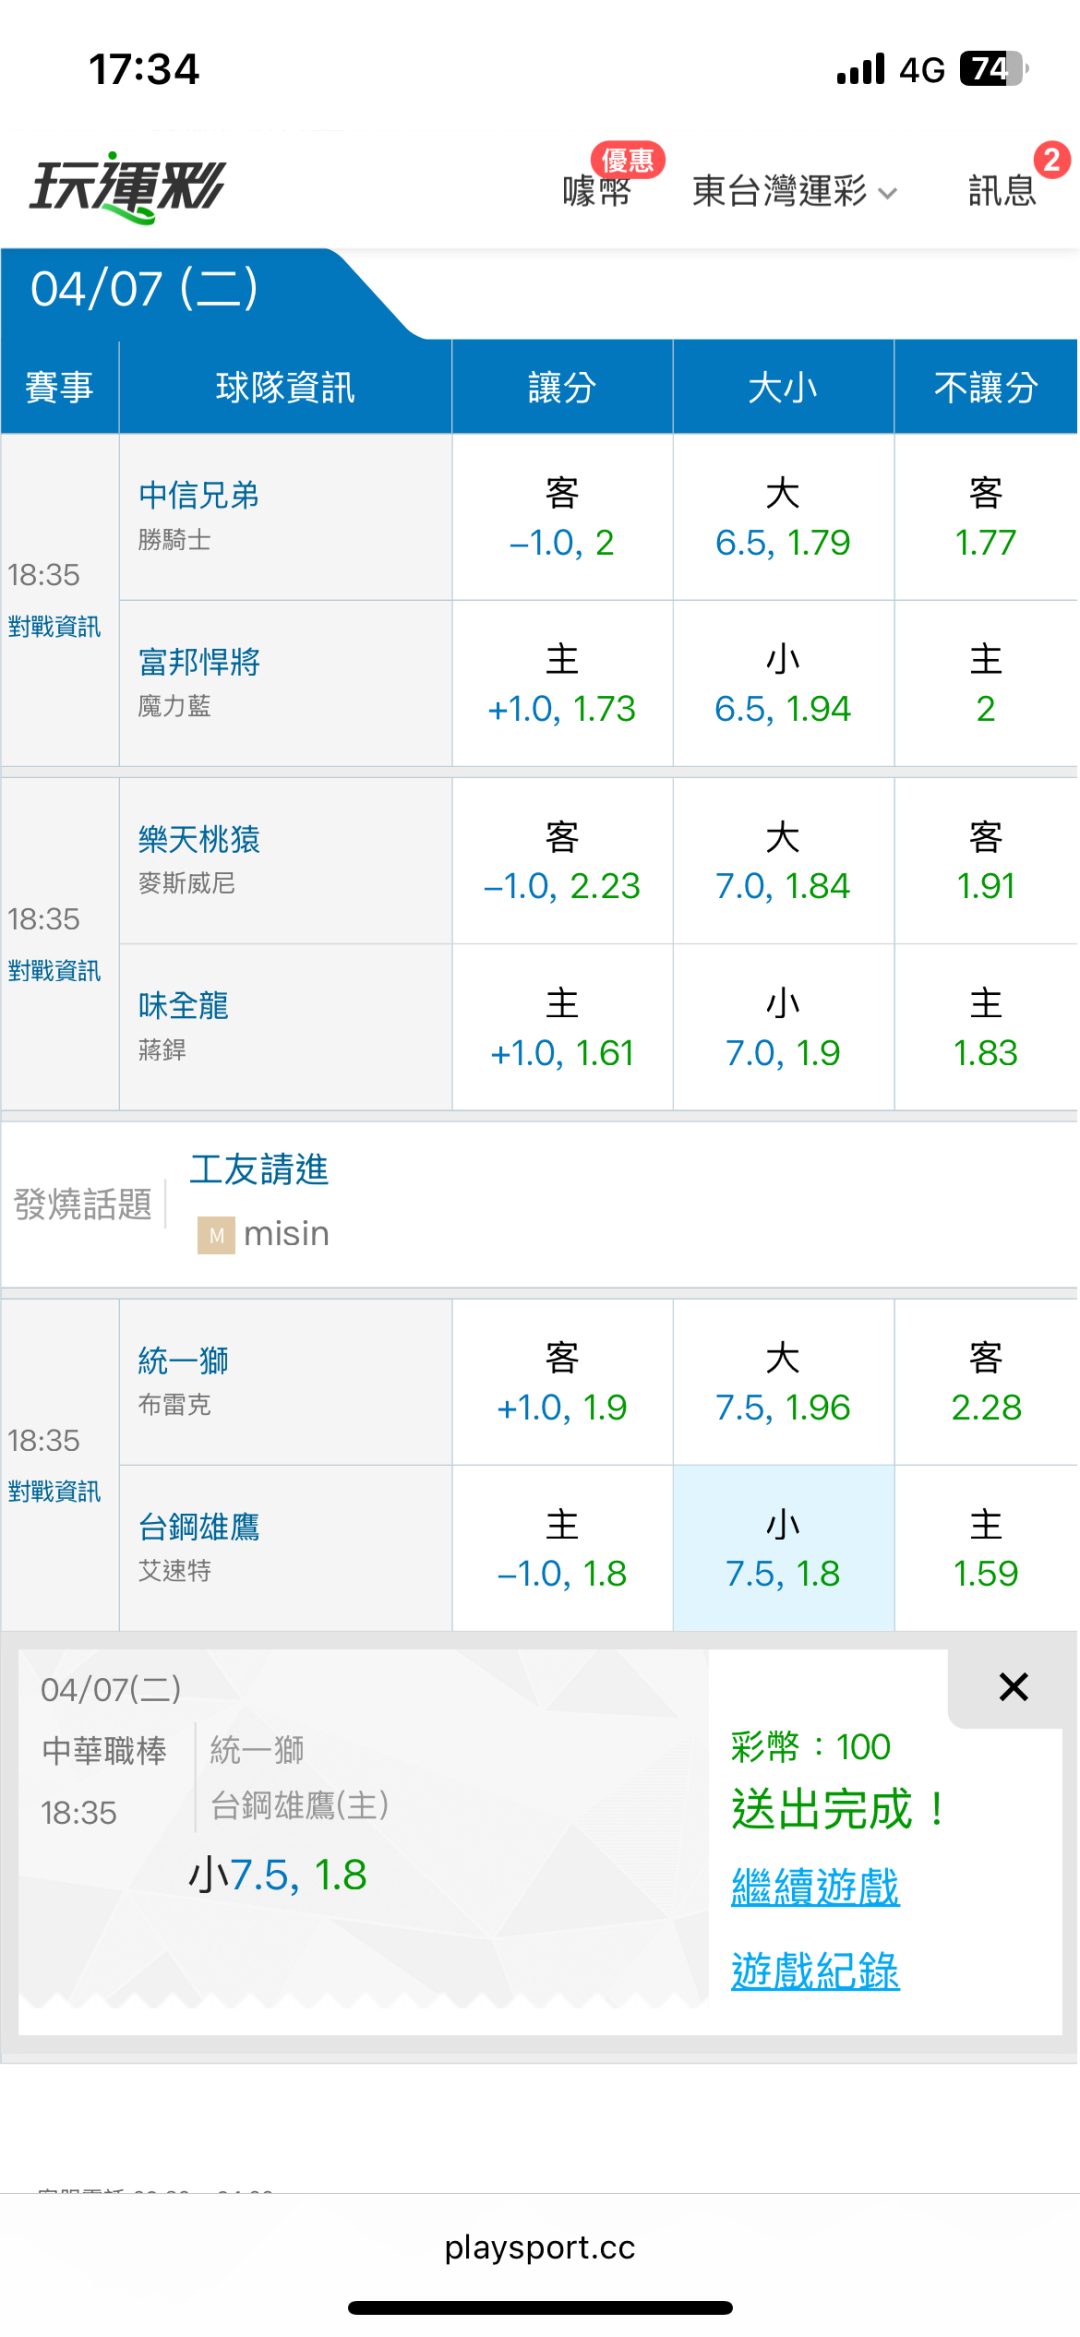The width and height of the screenshot is (1080, 2337).
Task: Select 統一獅 大 7.5, 1.96 option
Action: click(783, 1383)
